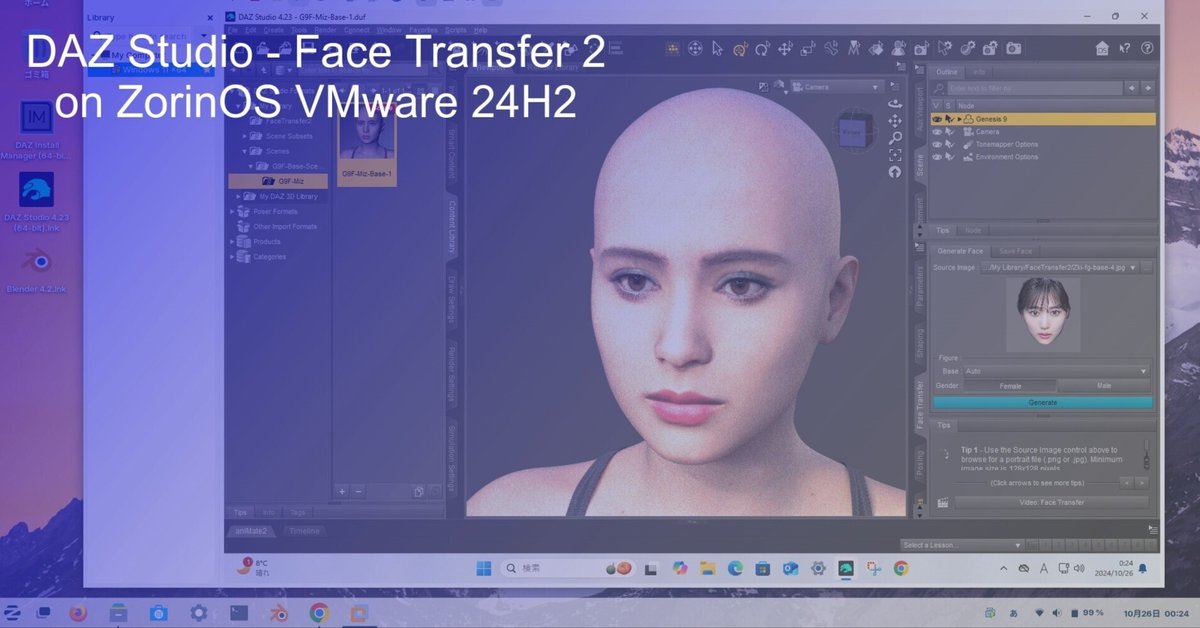Open the Help question mark icon

1147,48
